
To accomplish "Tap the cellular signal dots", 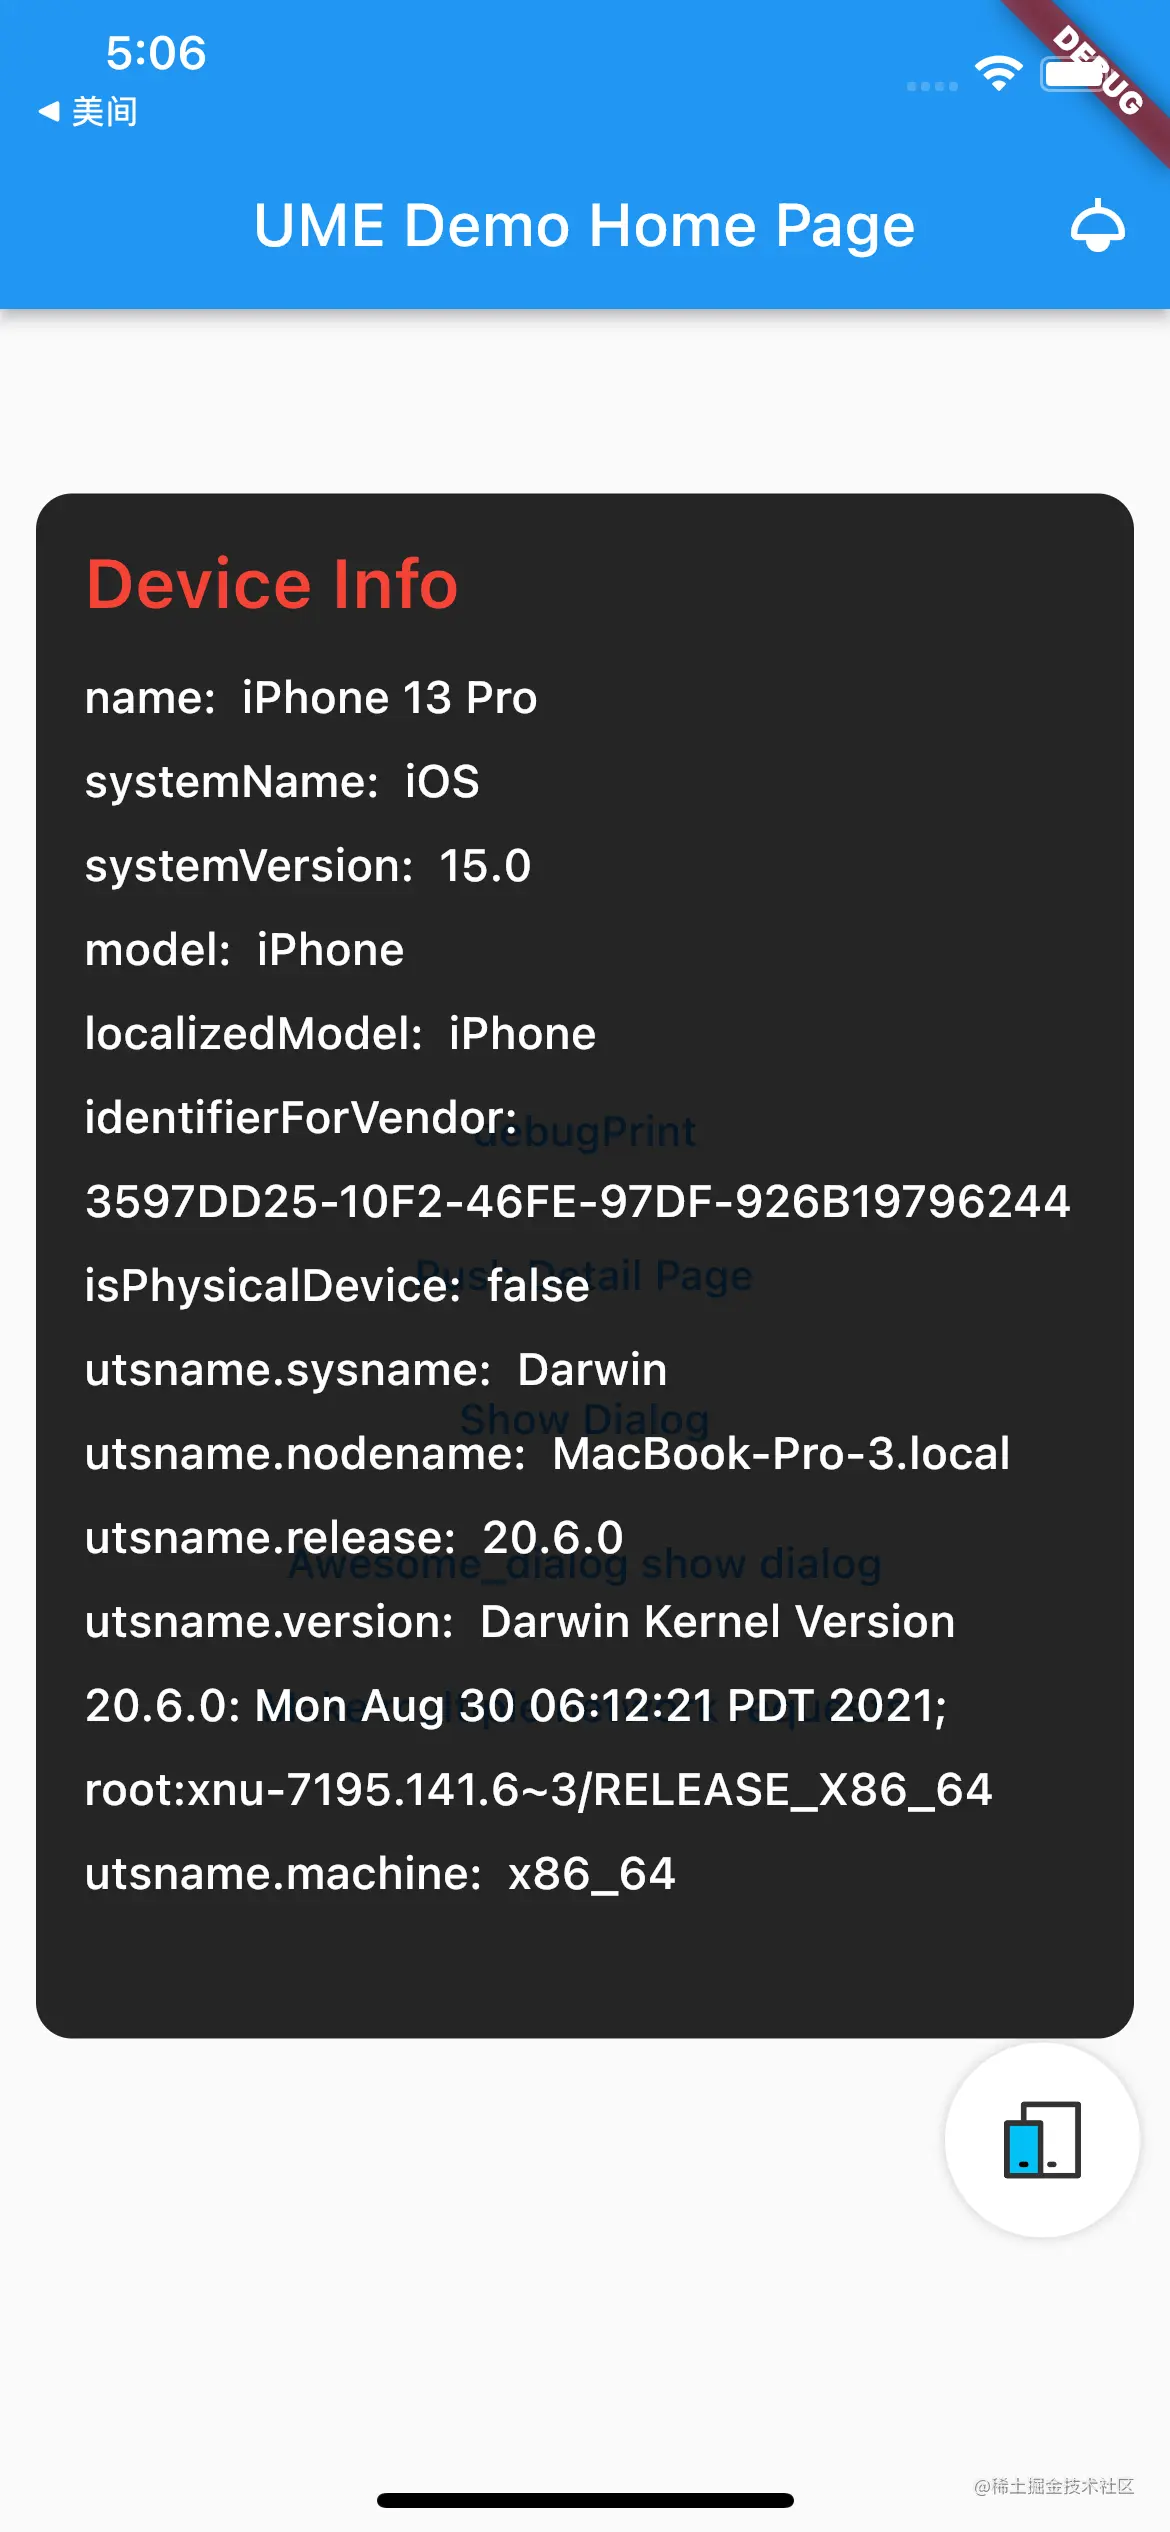I will tap(932, 86).
